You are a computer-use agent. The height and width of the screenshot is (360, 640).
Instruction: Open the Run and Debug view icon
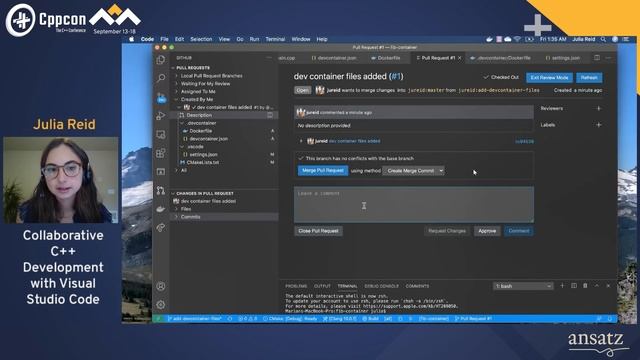tap(161, 116)
